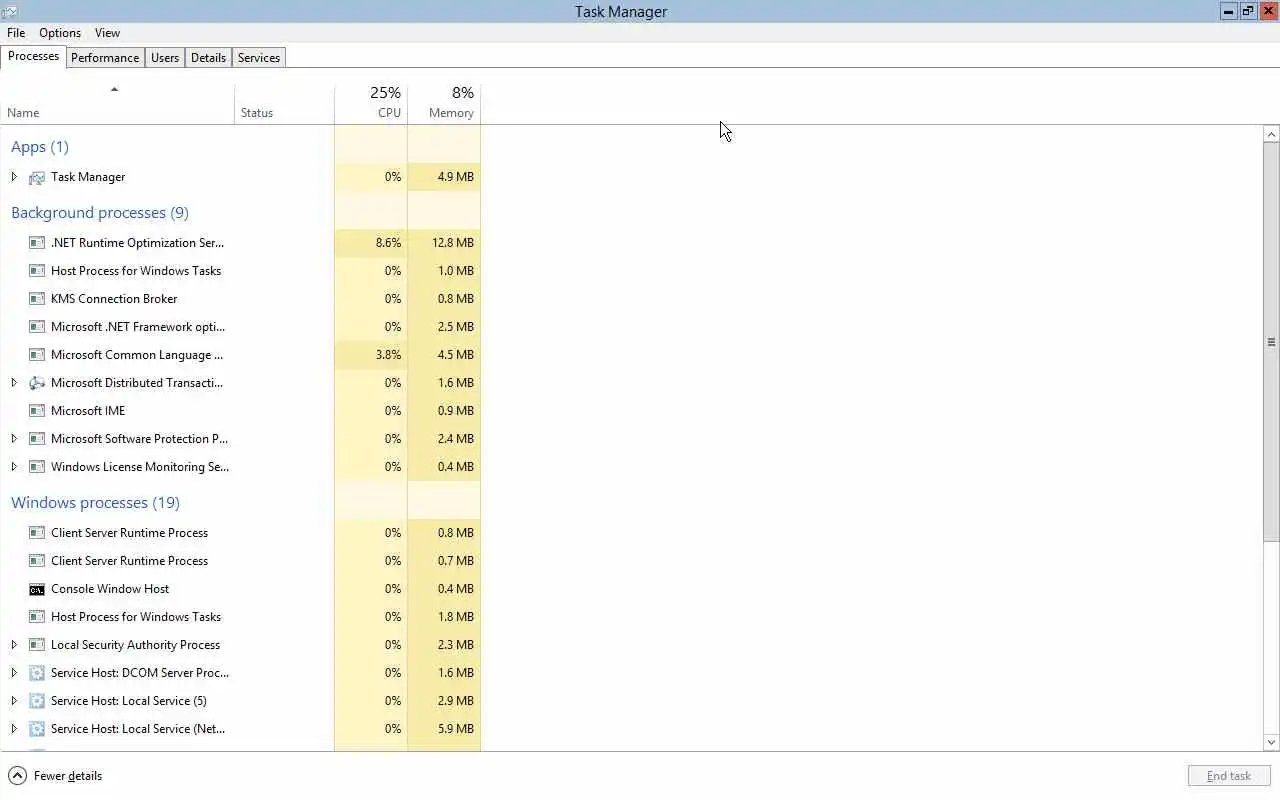
Task: Select the Apps (1) group heading
Action: coord(40,147)
